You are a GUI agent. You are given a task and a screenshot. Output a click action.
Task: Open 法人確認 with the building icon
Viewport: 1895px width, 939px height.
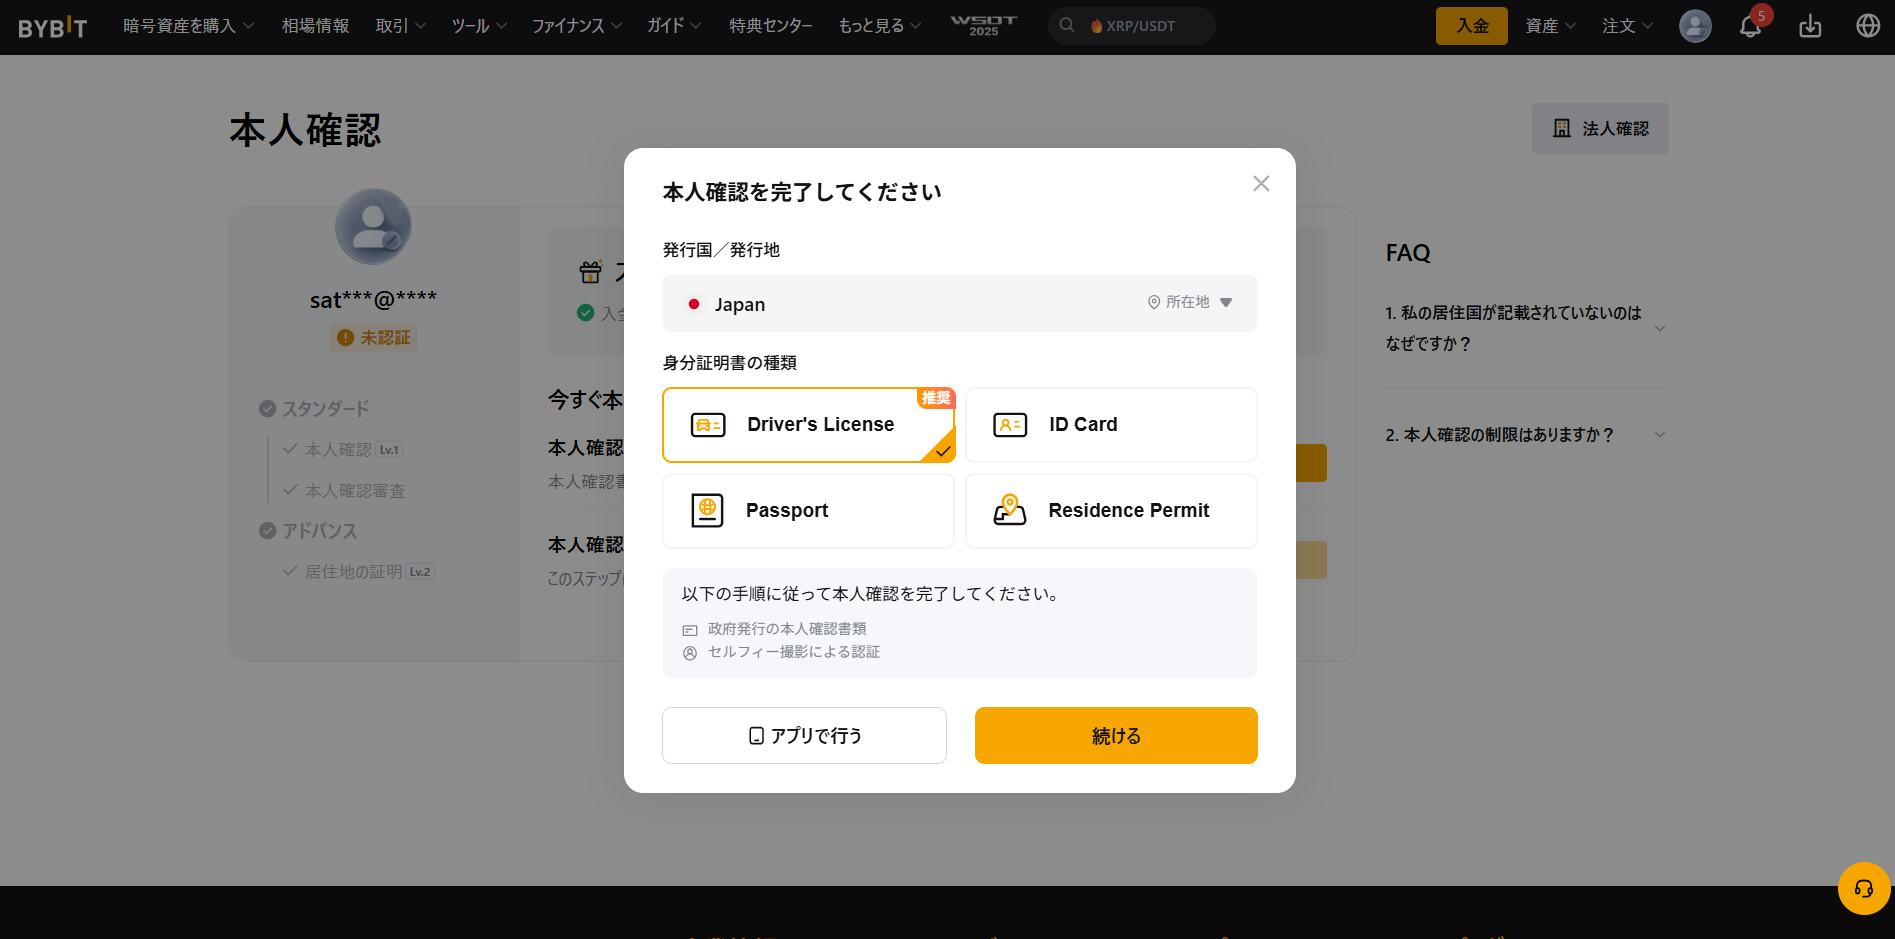click(x=1600, y=128)
